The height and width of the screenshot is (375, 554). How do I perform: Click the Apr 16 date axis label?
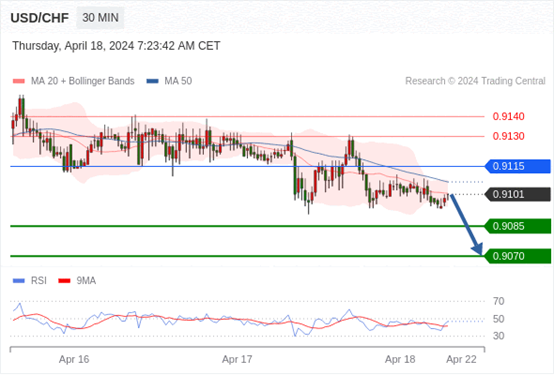tap(74, 359)
